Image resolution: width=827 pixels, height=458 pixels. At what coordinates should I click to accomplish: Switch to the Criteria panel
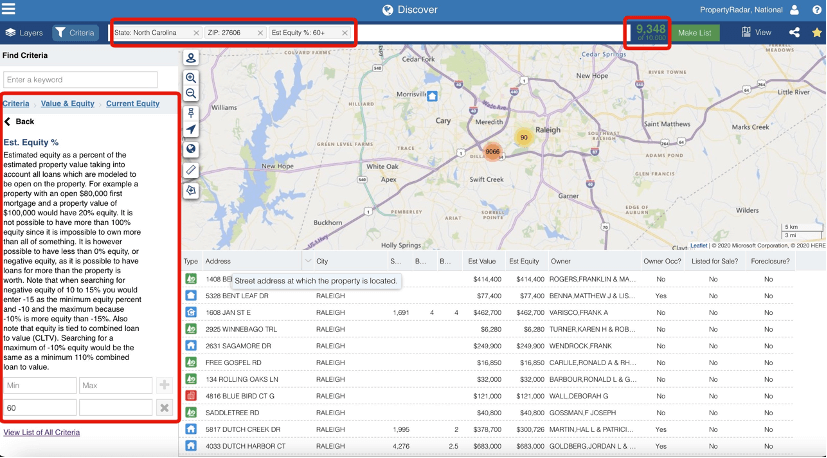(75, 33)
